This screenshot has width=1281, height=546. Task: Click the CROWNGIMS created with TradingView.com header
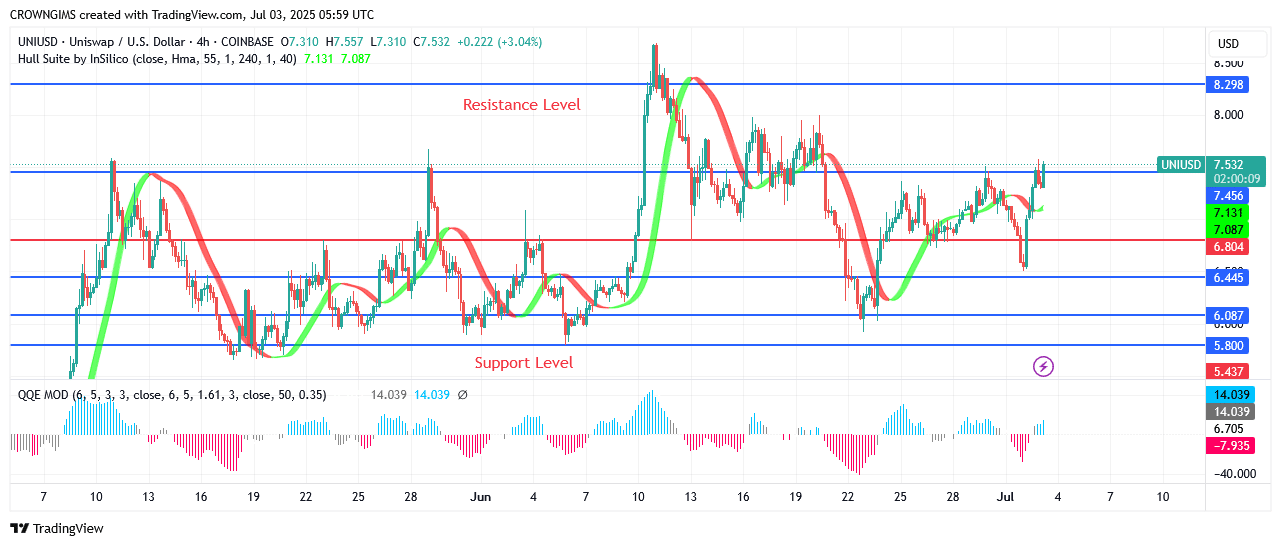click(x=192, y=15)
